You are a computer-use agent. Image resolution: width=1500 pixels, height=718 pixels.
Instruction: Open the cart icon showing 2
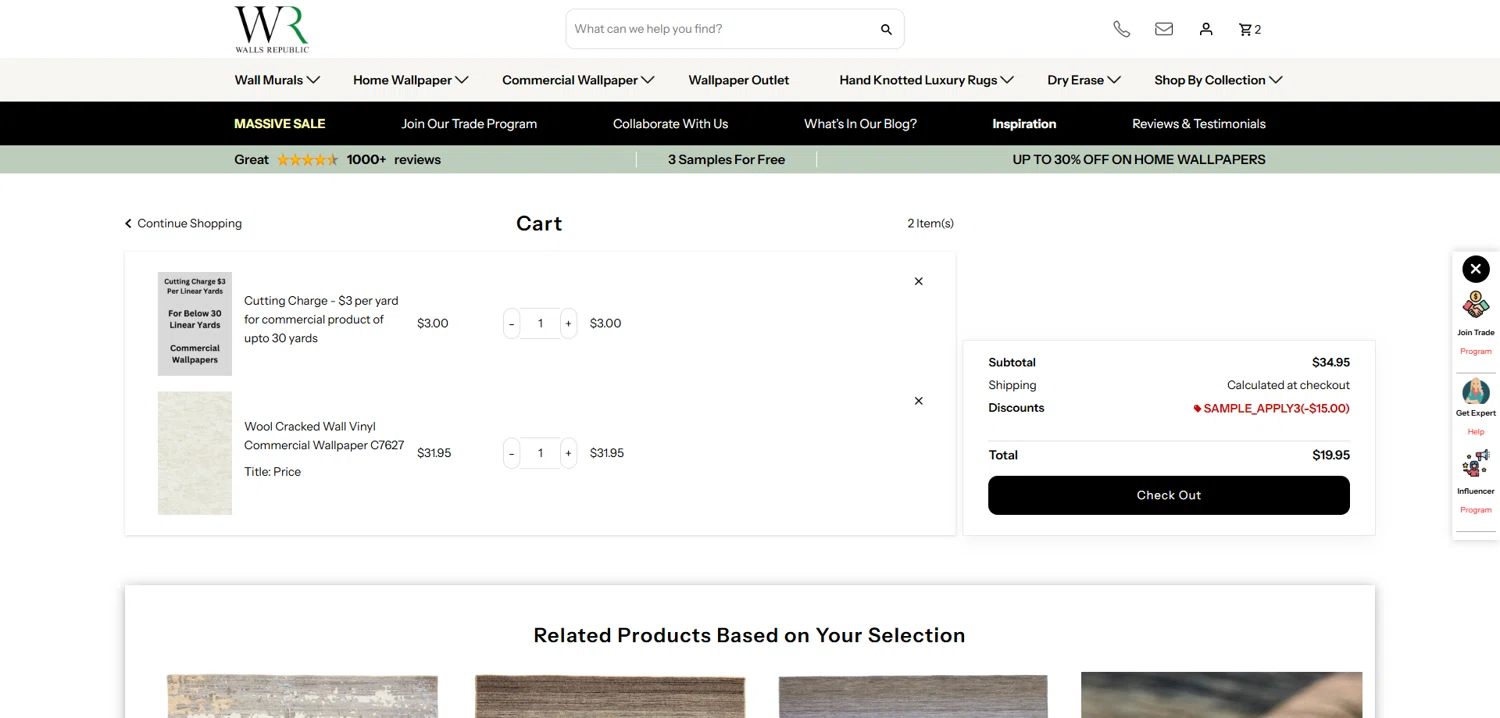tap(1250, 29)
